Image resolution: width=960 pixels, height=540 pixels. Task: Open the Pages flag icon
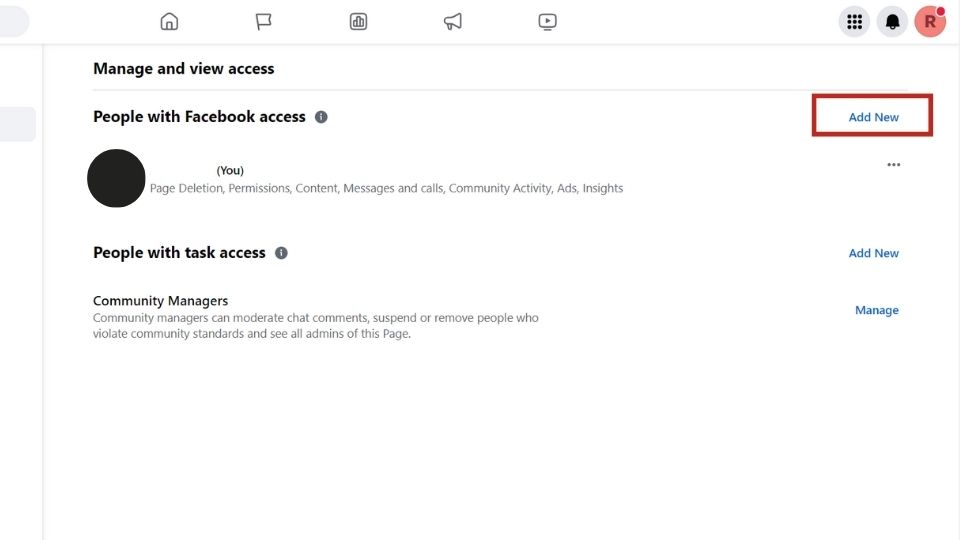(x=263, y=21)
